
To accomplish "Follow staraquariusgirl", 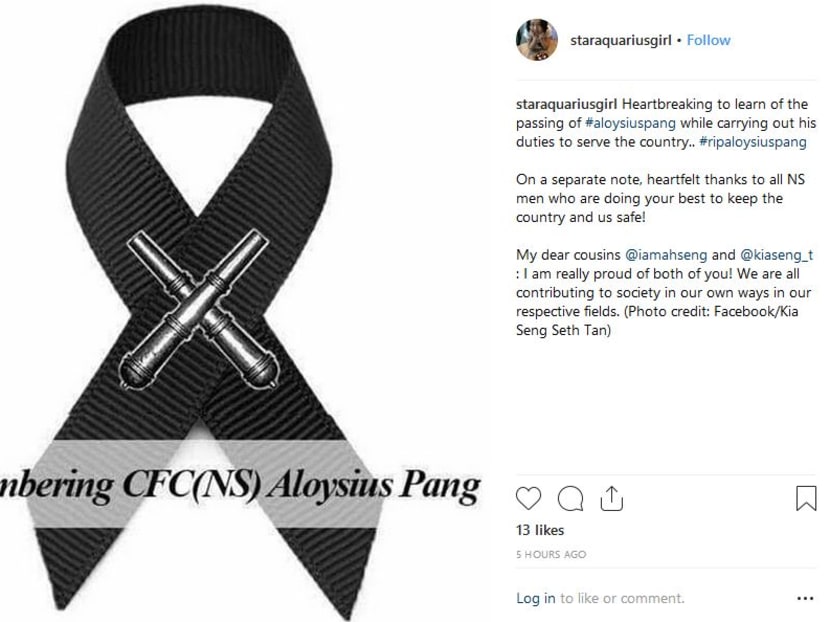I will 708,40.
